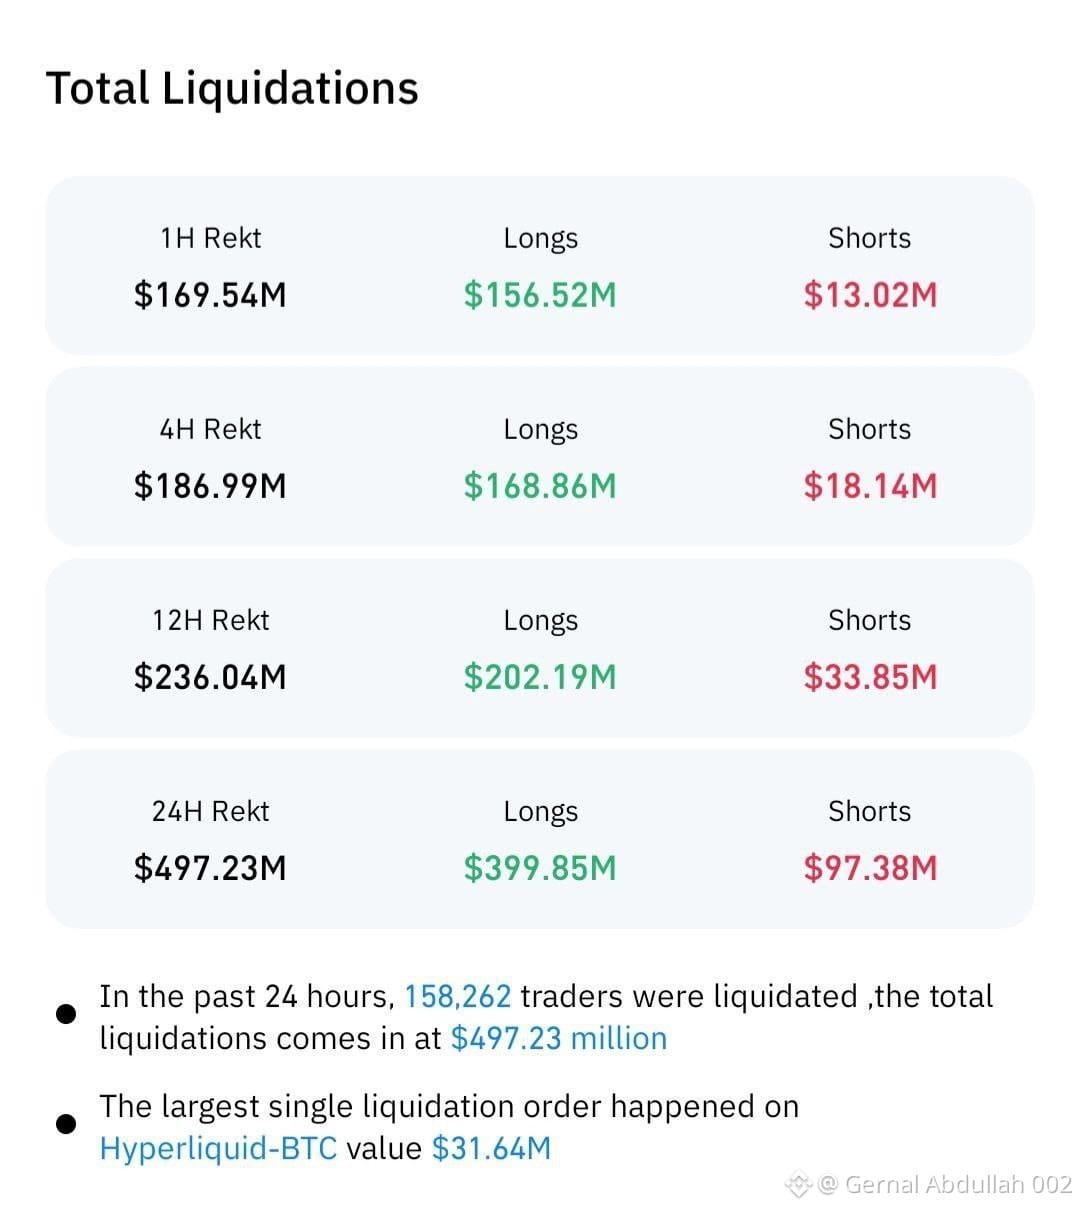Click the 158,262 traders link
Image resolution: width=1080 pixels, height=1209 pixels.
coord(457,996)
